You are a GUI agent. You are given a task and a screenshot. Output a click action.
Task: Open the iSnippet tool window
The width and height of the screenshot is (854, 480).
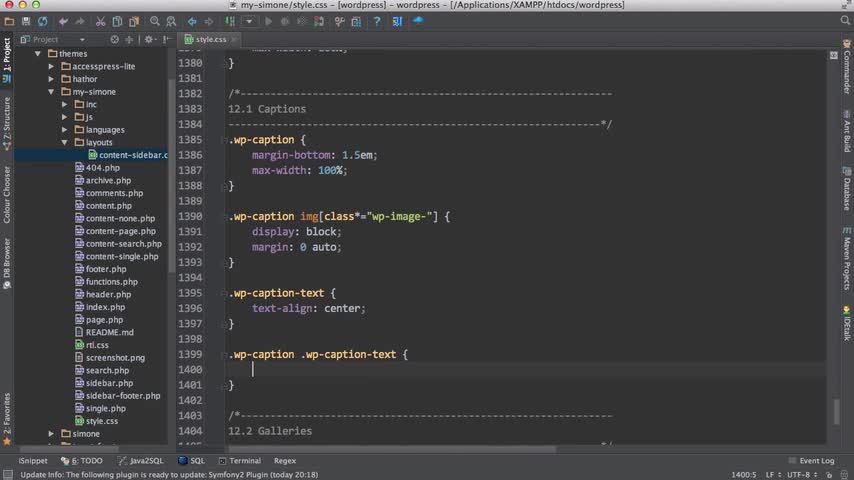pyautogui.click(x=33, y=461)
